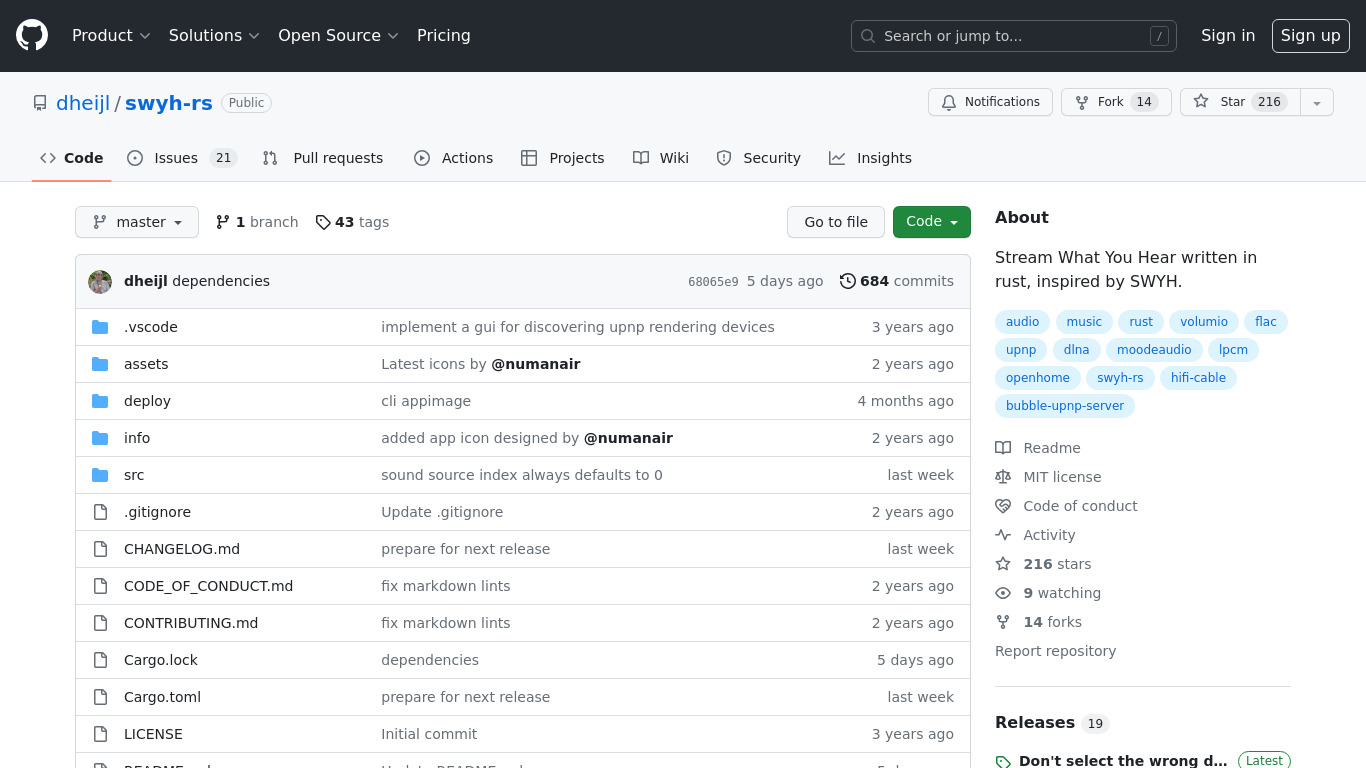Expand the Solutions menu

pos(214,36)
